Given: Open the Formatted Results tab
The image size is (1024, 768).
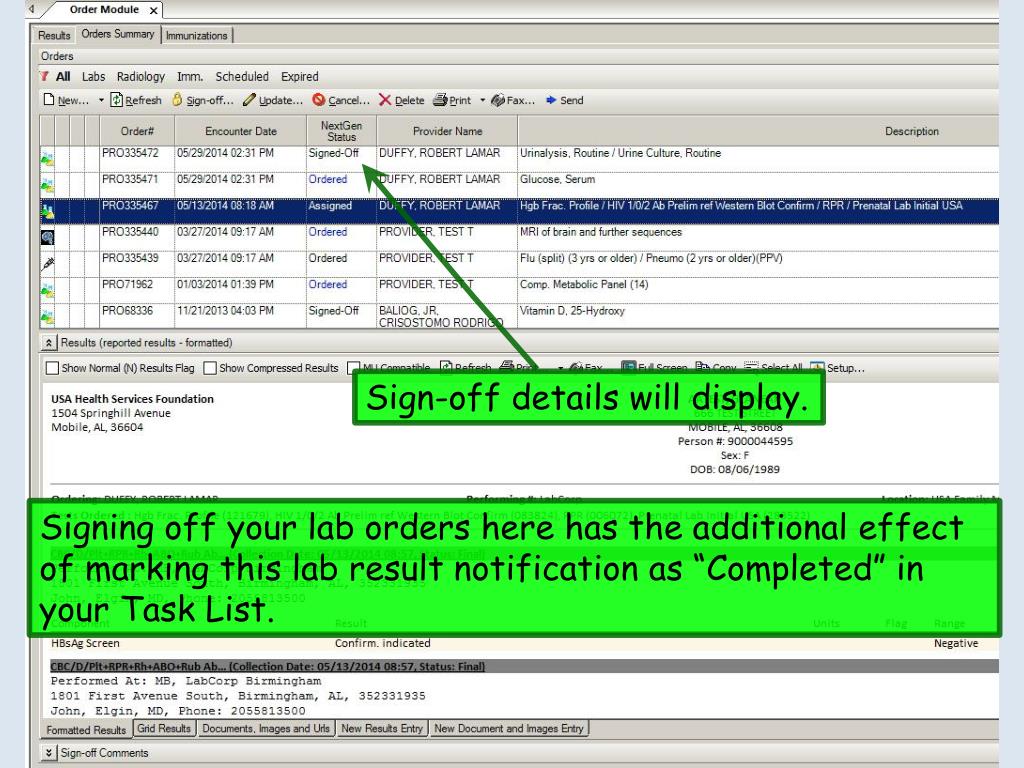Looking at the screenshot, I should click(86, 729).
